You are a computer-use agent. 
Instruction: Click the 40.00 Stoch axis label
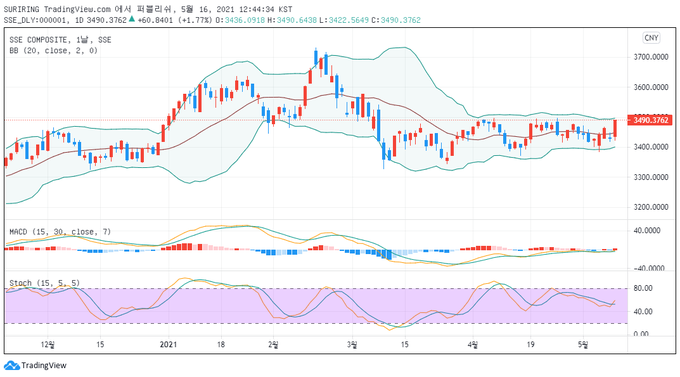(x=643, y=311)
